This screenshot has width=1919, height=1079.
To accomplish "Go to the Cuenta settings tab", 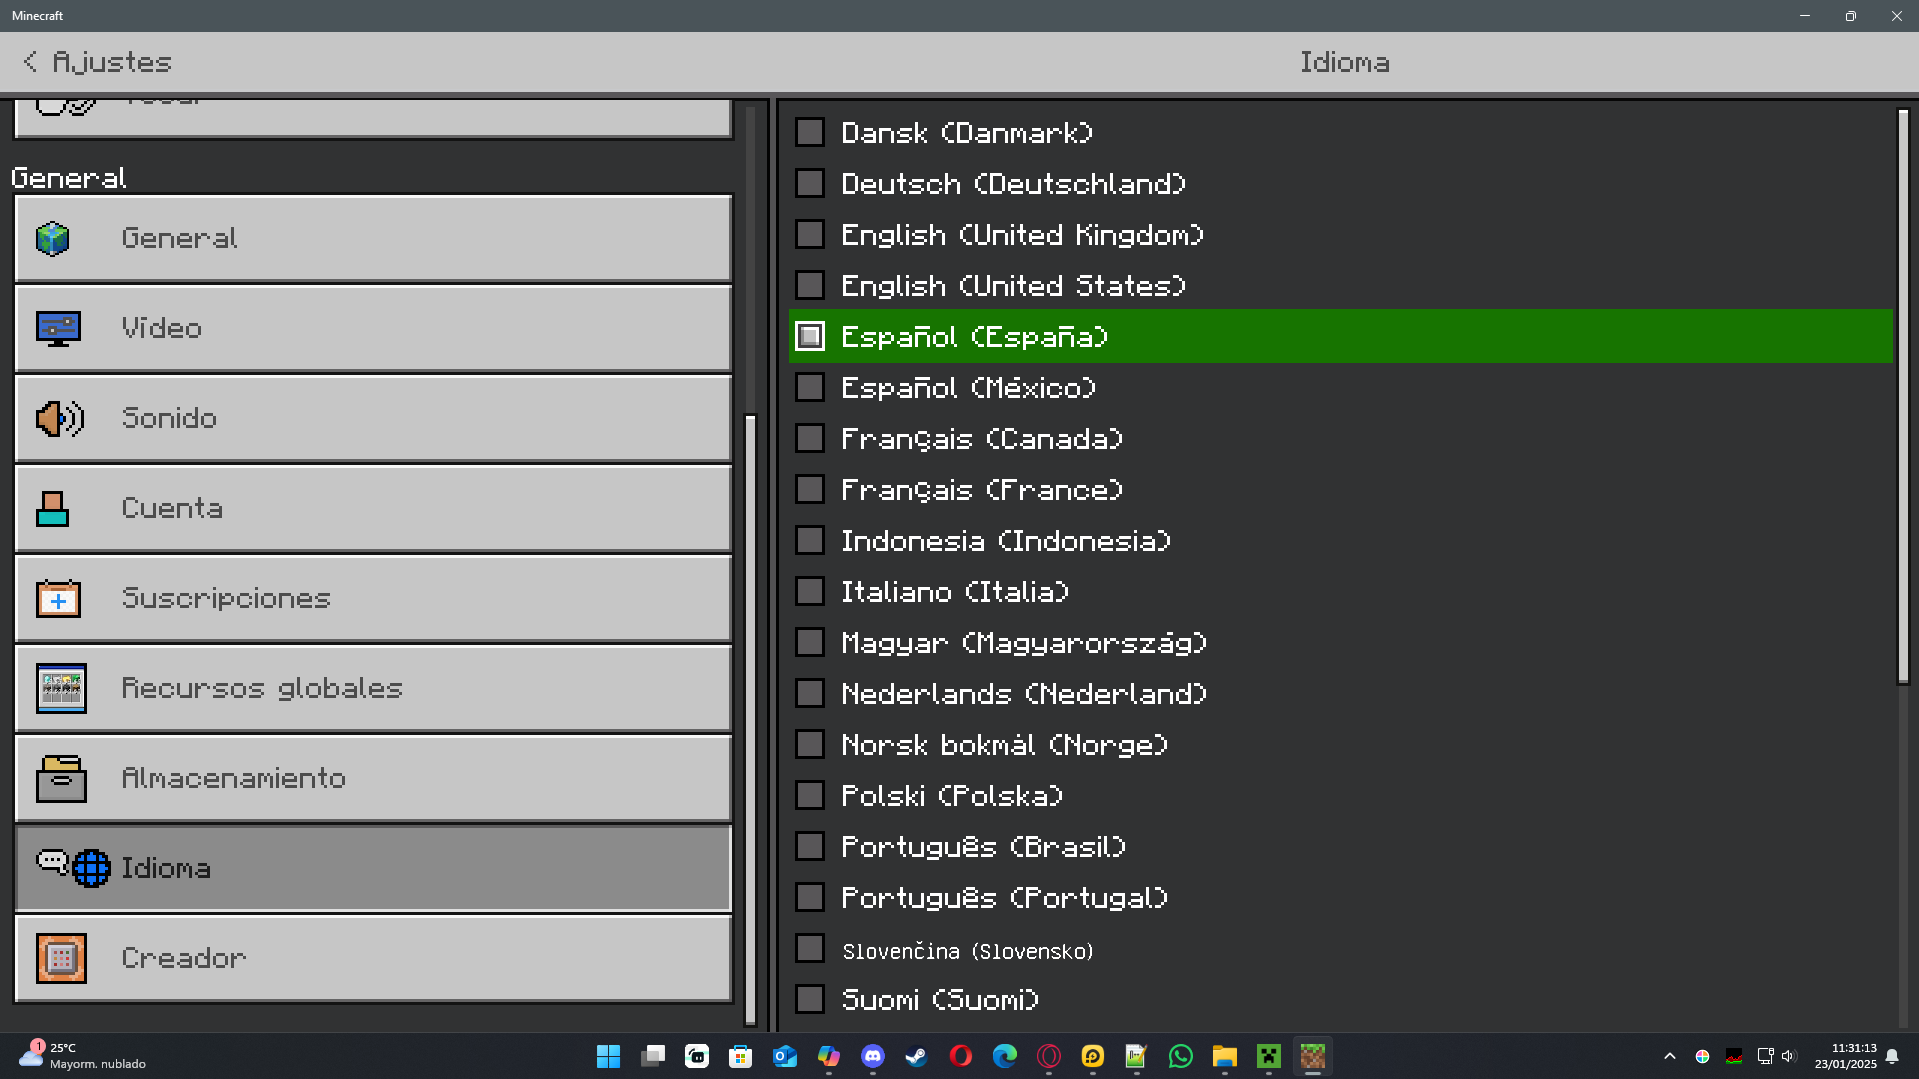I will (373, 508).
